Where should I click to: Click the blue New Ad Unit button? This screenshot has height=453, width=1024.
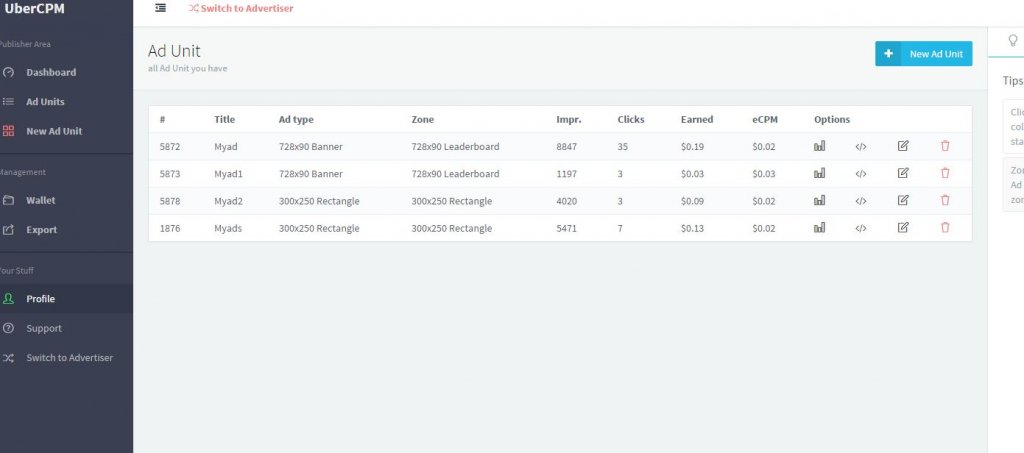point(923,54)
